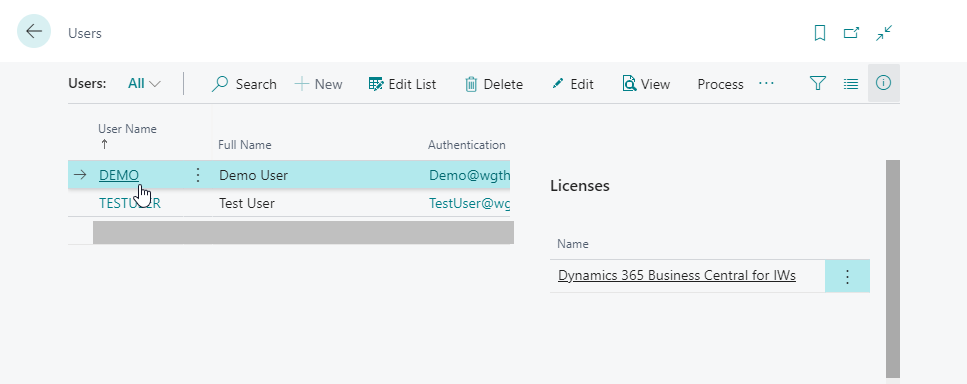The image size is (967, 384).
Task: Open page in new window icon
Action: [852, 33]
